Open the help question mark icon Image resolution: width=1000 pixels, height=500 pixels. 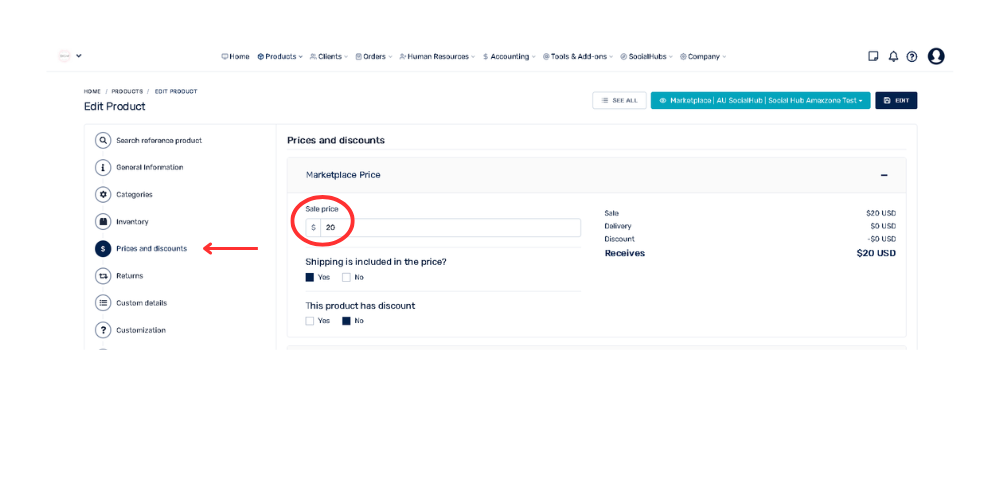[912, 56]
